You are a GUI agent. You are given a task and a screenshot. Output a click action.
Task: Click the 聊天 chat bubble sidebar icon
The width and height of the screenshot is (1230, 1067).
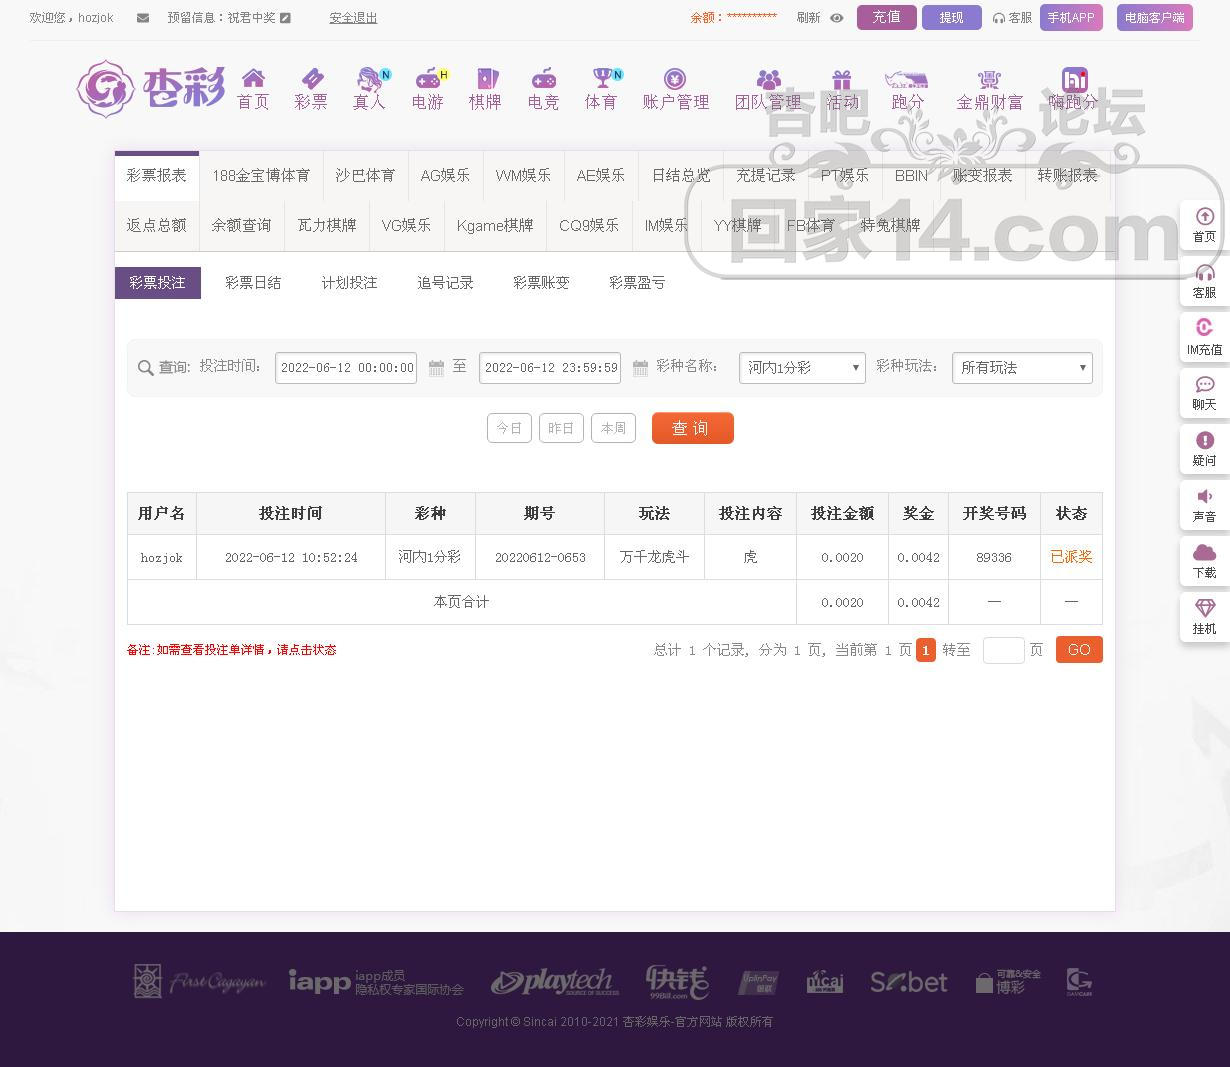click(x=1204, y=385)
